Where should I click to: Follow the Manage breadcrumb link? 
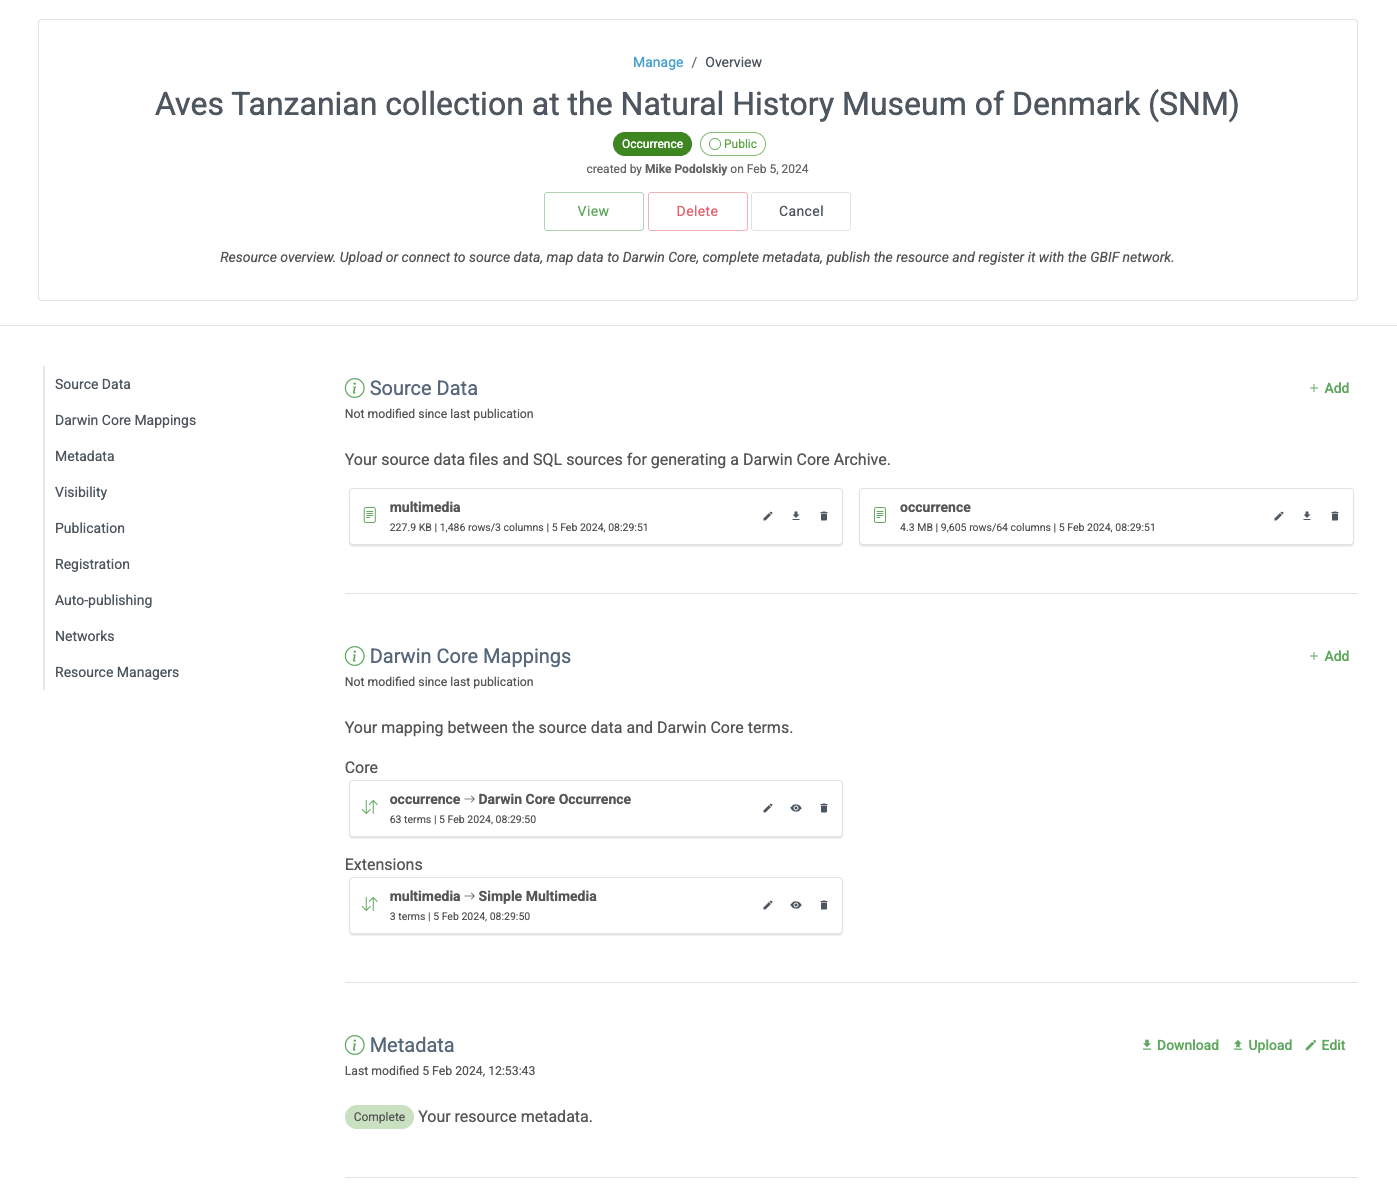pos(658,62)
